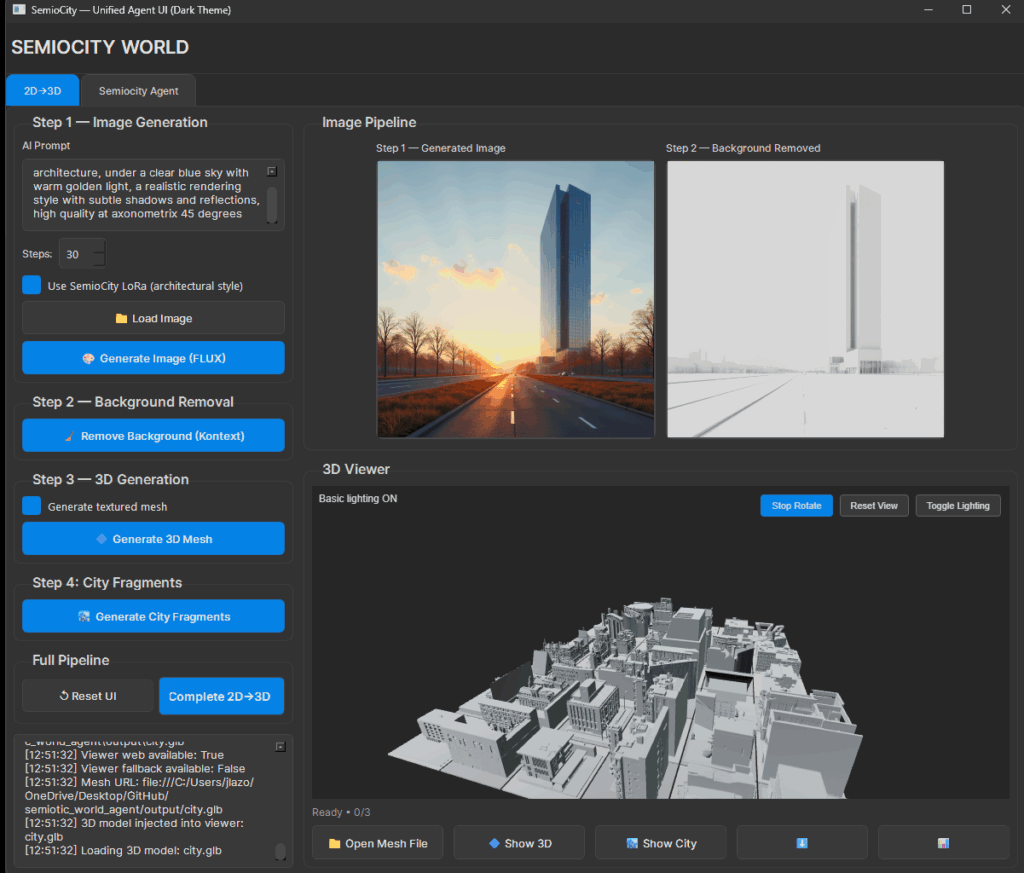This screenshot has height=873, width=1024.
Task: Toggle Use SemioCity LoRa checkbox
Action: point(32,285)
